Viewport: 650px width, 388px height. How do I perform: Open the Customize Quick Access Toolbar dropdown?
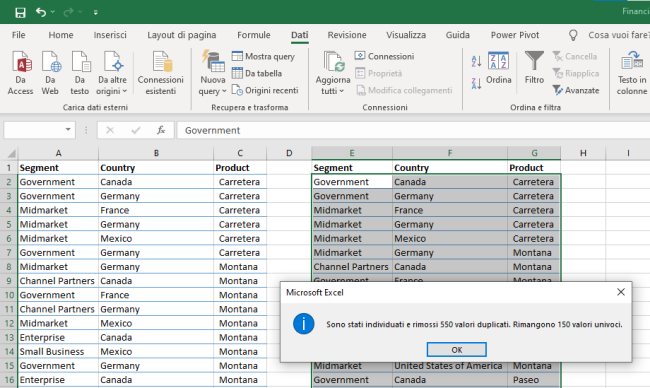[96, 13]
